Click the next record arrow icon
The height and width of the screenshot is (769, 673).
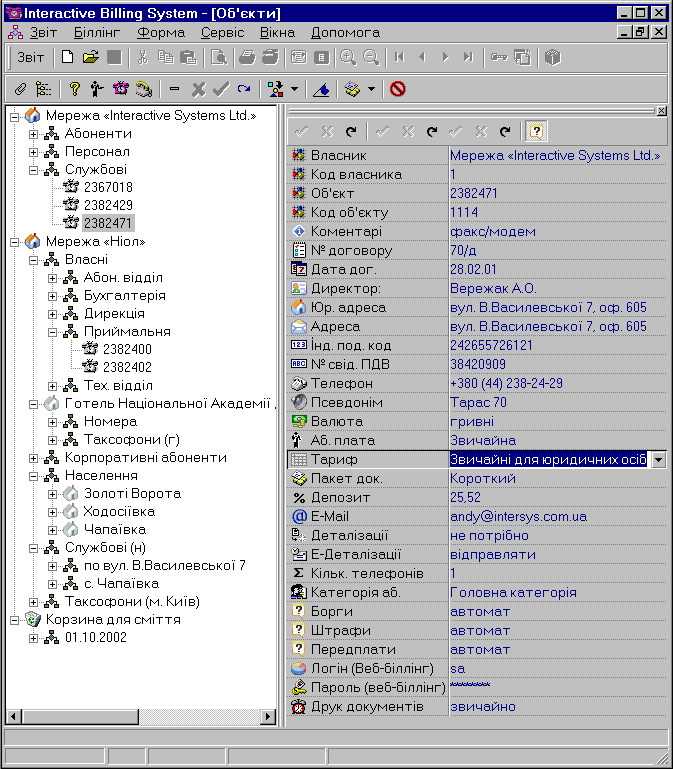coord(445,57)
